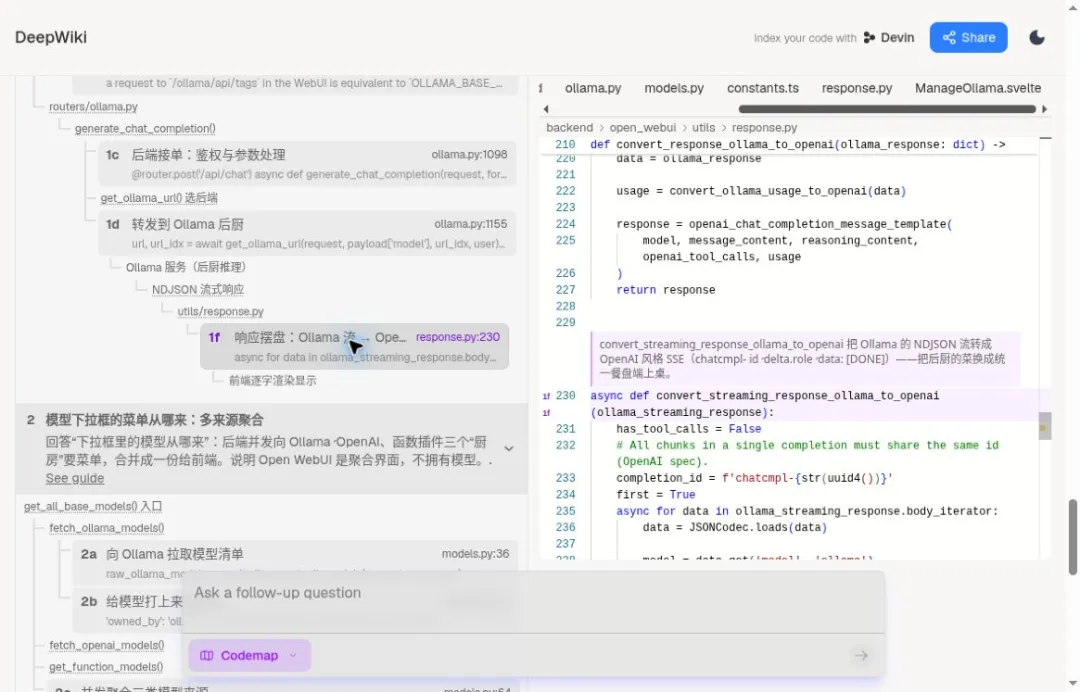Select step 1d 转发到 Ollama 后厨 card
The height and width of the screenshot is (692, 1080).
(307, 233)
